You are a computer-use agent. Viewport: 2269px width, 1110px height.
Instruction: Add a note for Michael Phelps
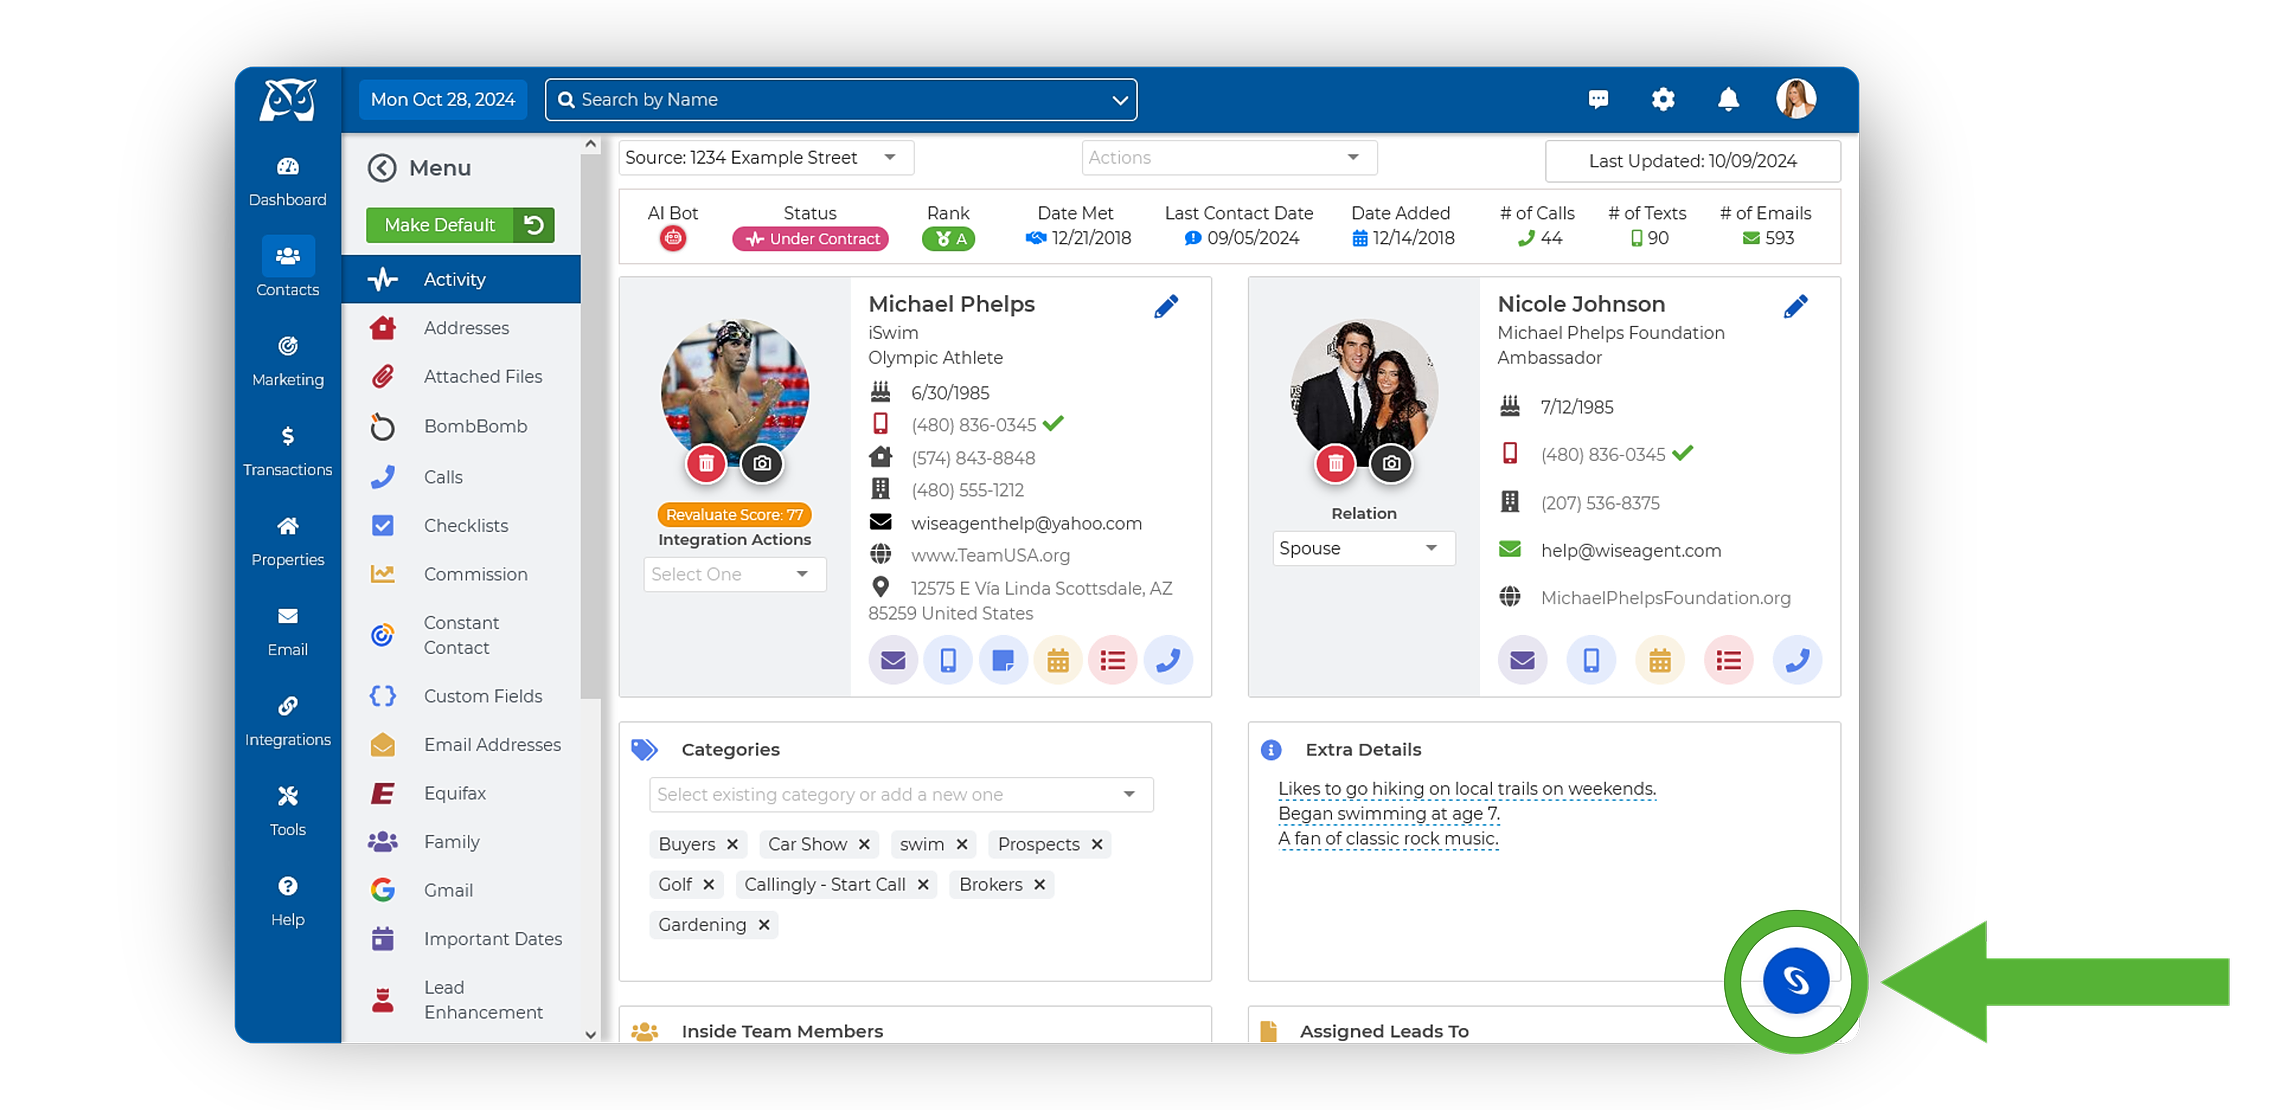point(1003,661)
